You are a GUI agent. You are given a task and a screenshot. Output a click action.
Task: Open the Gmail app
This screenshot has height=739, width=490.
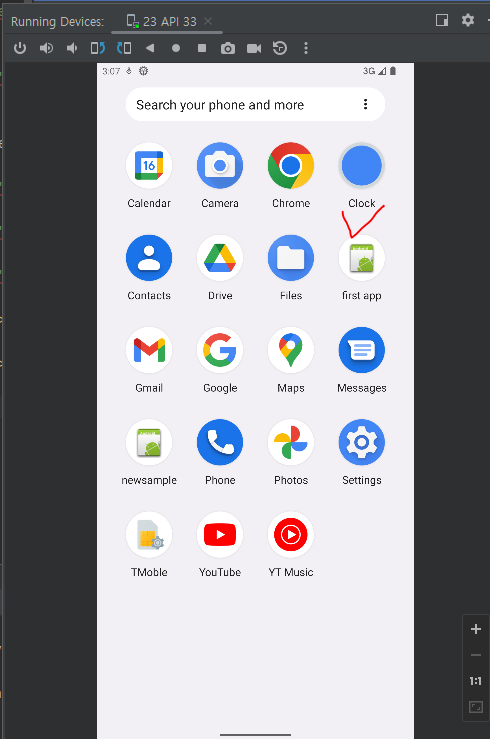click(x=149, y=350)
